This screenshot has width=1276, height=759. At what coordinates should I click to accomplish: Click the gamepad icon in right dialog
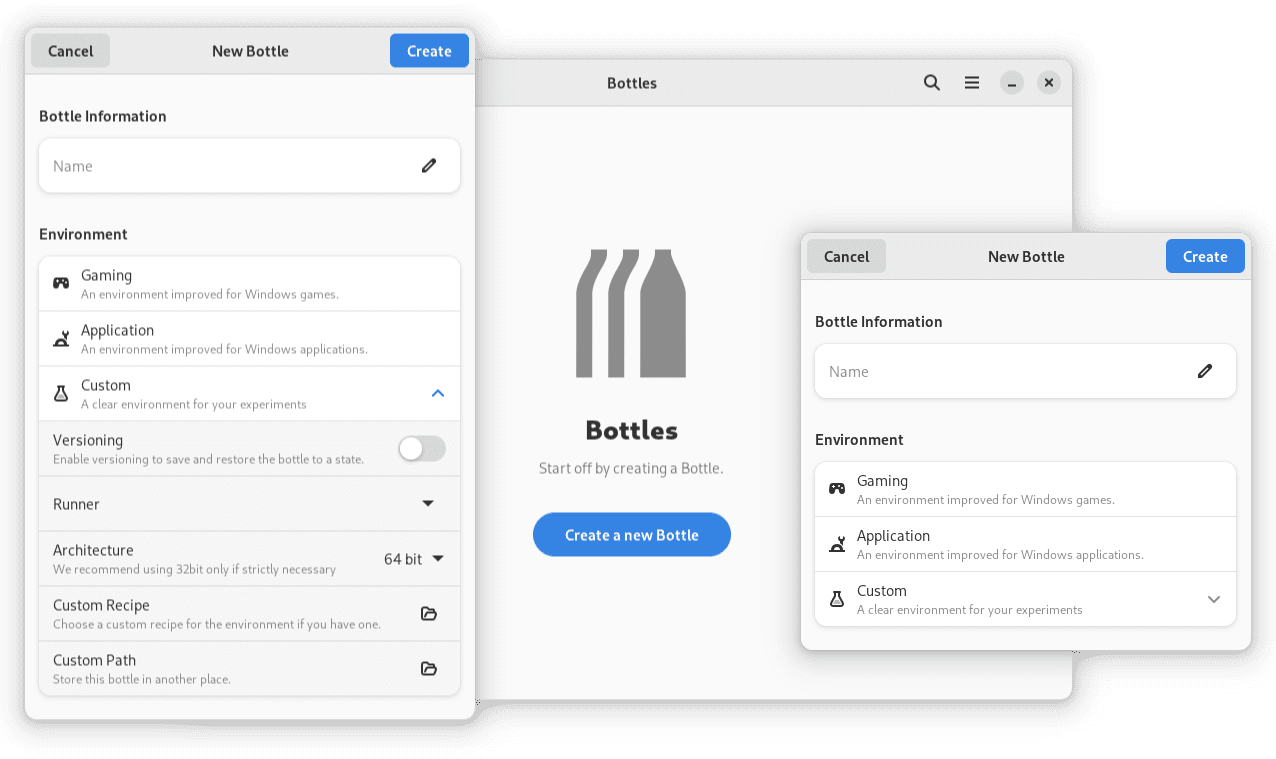click(837, 489)
